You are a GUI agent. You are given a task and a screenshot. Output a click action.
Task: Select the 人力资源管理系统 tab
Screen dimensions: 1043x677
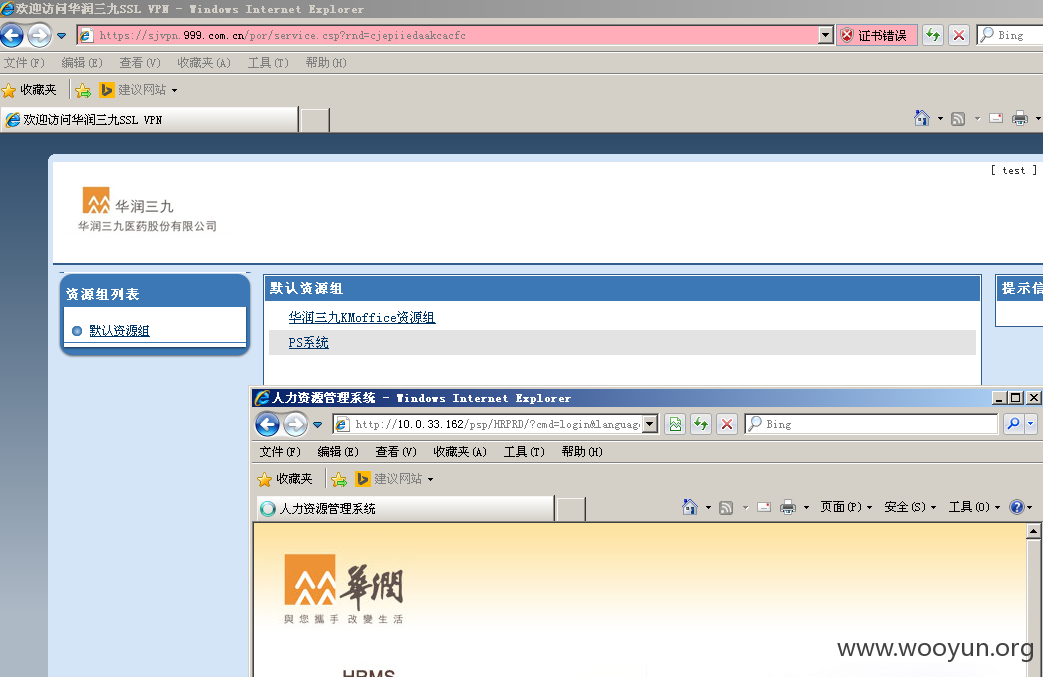pyautogui.click(x=406, y=509)
